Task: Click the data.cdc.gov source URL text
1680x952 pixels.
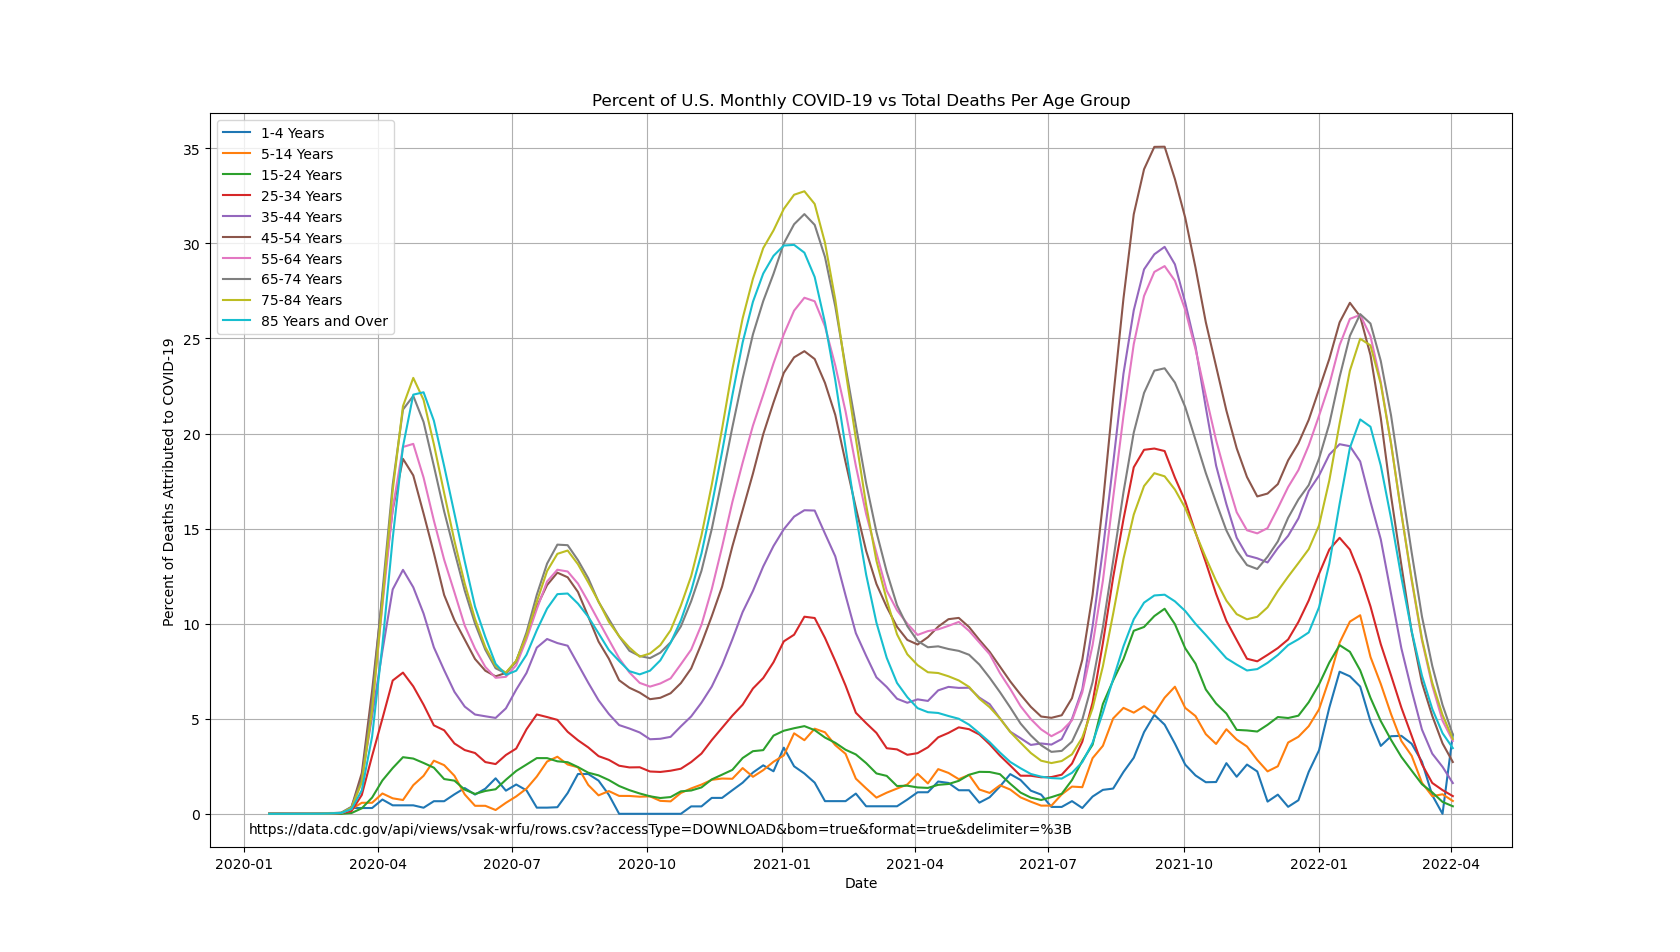Action: click(x=660, y=829)
